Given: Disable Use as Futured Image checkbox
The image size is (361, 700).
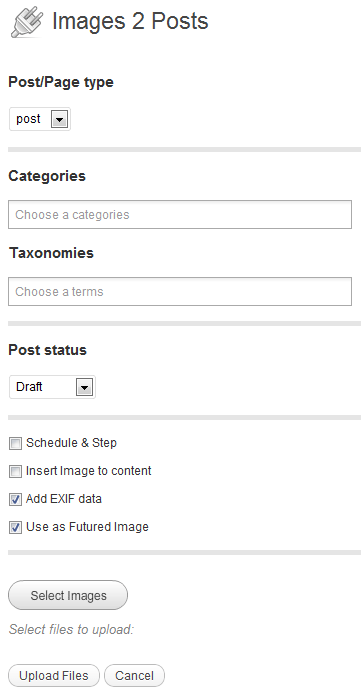Looking at the screenshot, I should coord(16,528).
